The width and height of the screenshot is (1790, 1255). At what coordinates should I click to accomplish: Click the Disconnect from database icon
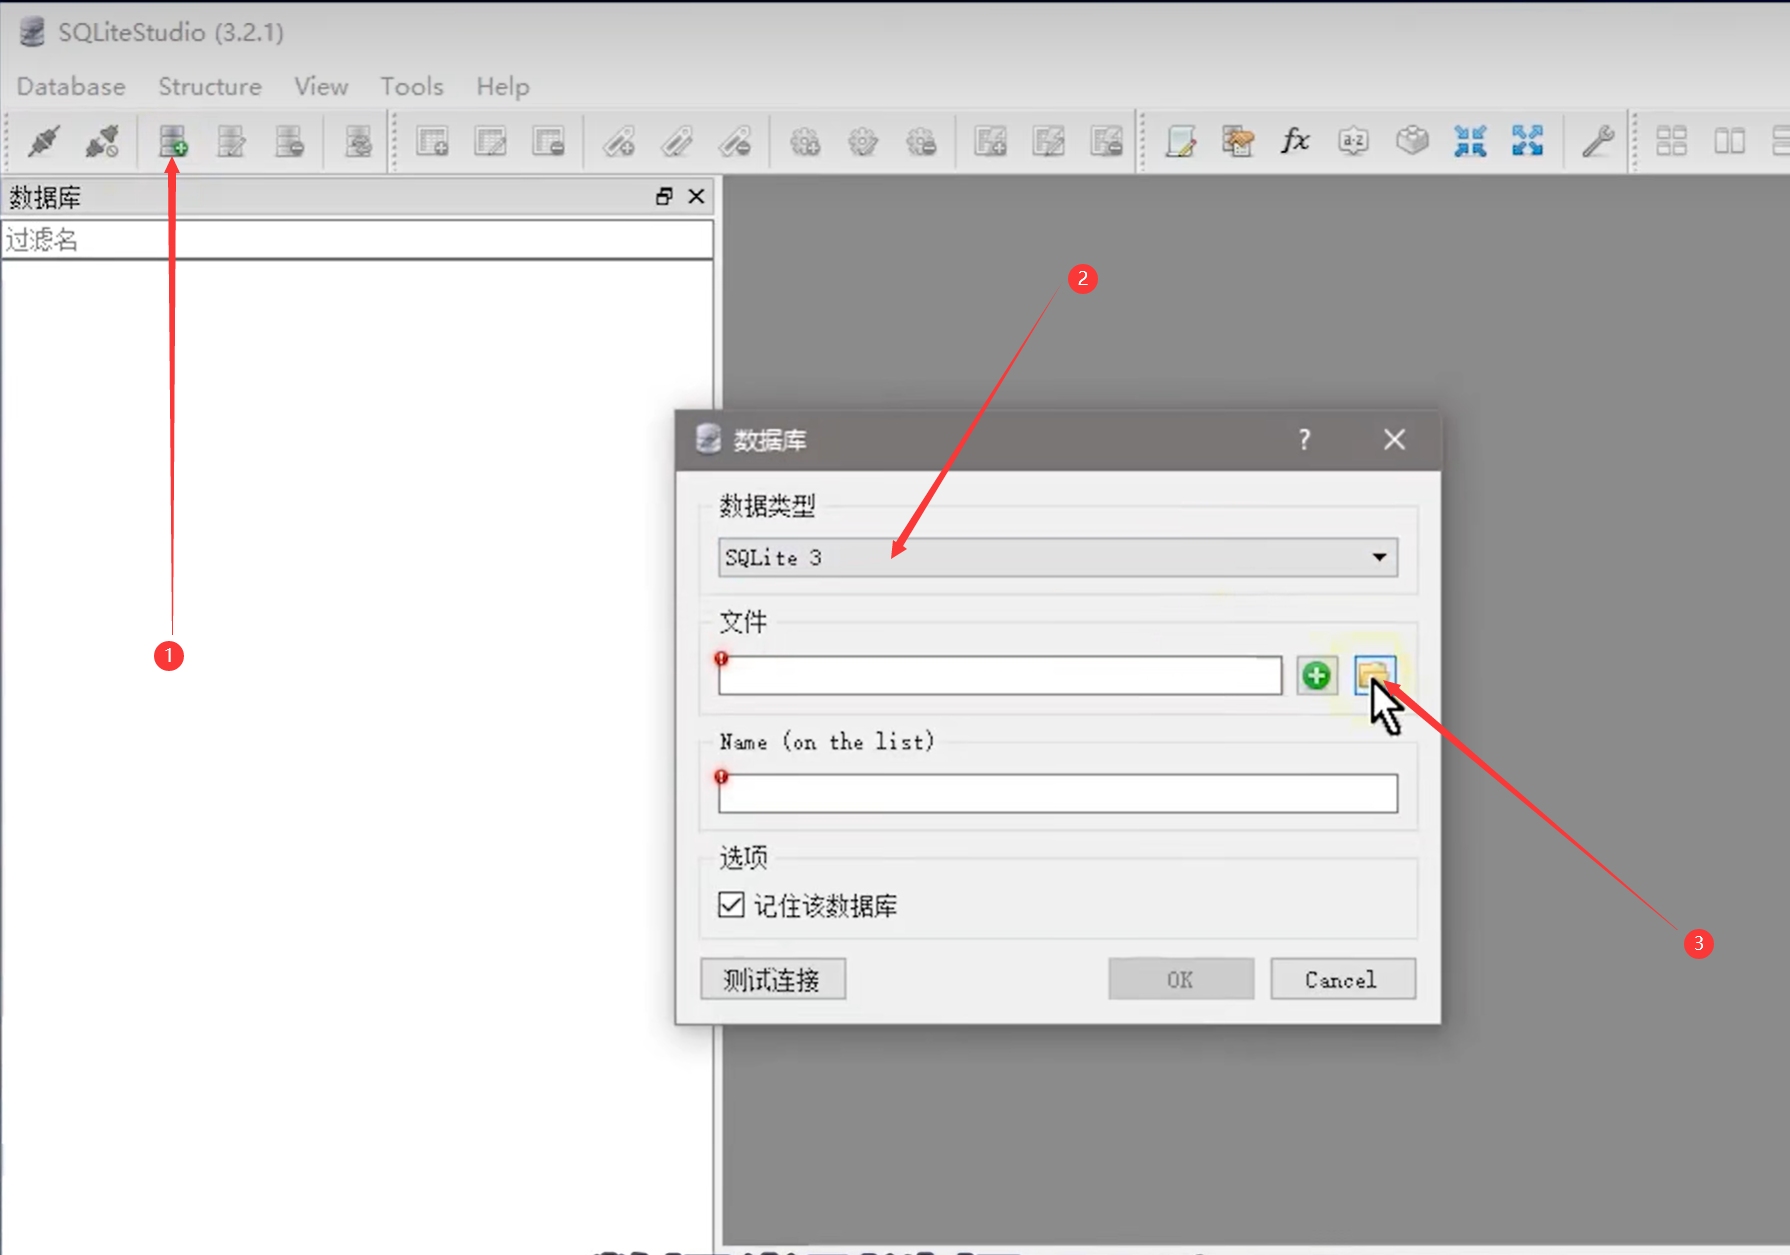pyautogui.click(x=102, y=141)
